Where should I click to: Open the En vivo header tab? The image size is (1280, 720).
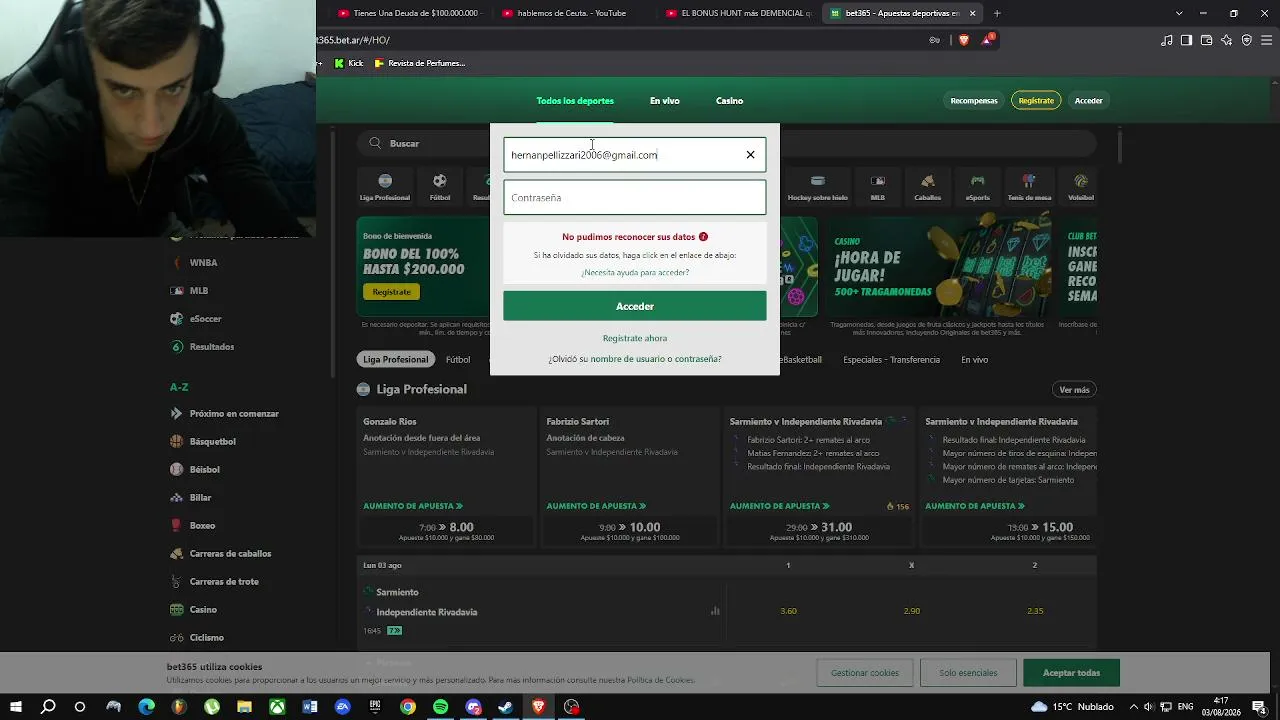pyautogui.click(x=665, y=101)
